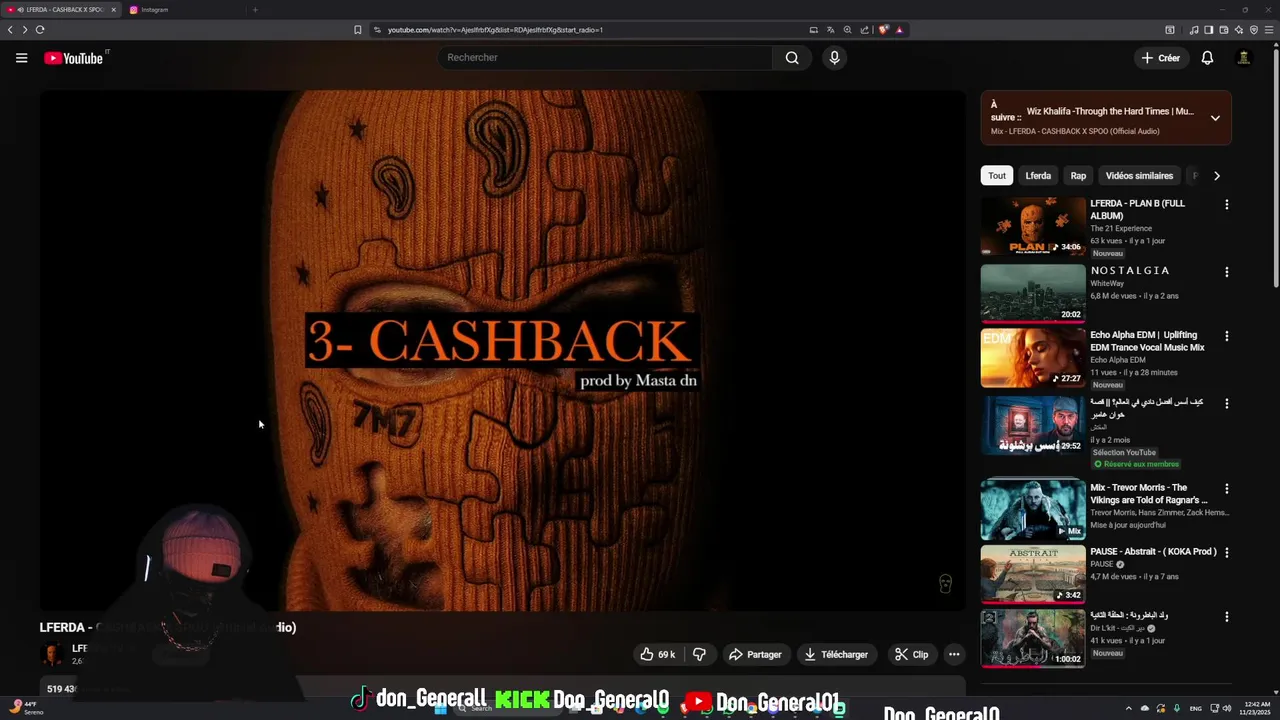Open the site settings icon beside the URL

(377, 30)
